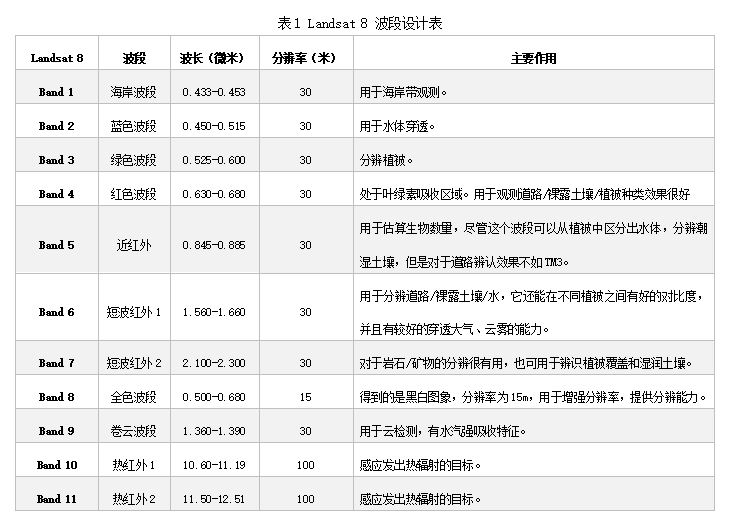This screenshot has height=514, width=739.
Task: Click the 'Band 10' row label
Action: (57, 465)
